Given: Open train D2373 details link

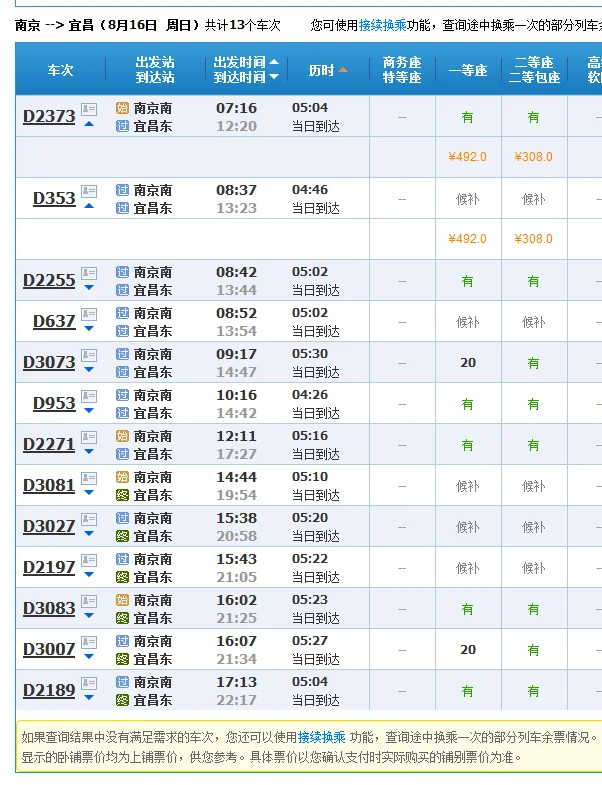Looking at the screenshot, I should point(49,116).
